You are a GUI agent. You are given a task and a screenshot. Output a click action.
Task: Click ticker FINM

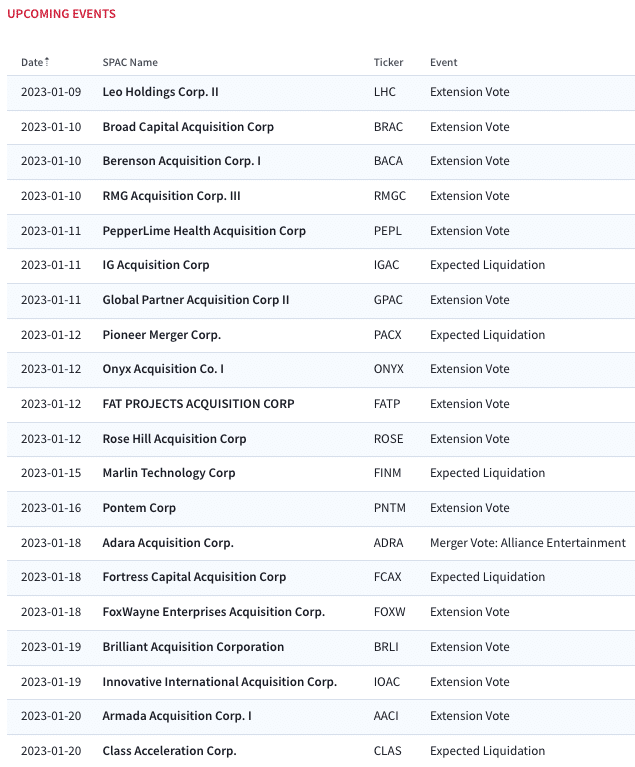(387, 473)
